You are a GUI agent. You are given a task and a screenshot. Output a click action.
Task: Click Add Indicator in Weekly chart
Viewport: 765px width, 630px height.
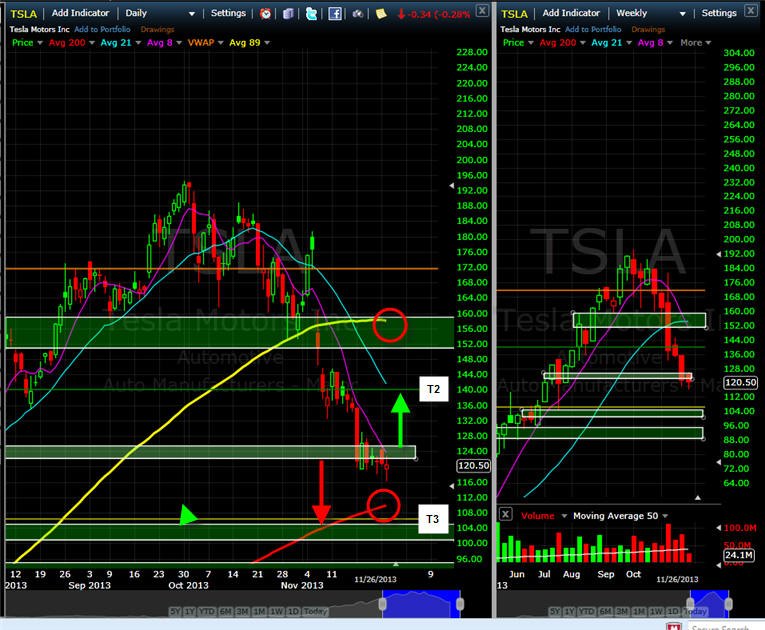click(571, 13)
